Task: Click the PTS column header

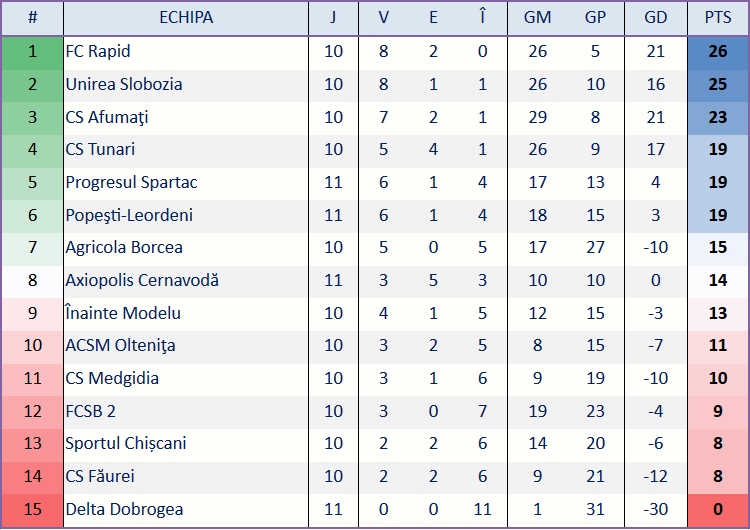Action: pos(717,18)
